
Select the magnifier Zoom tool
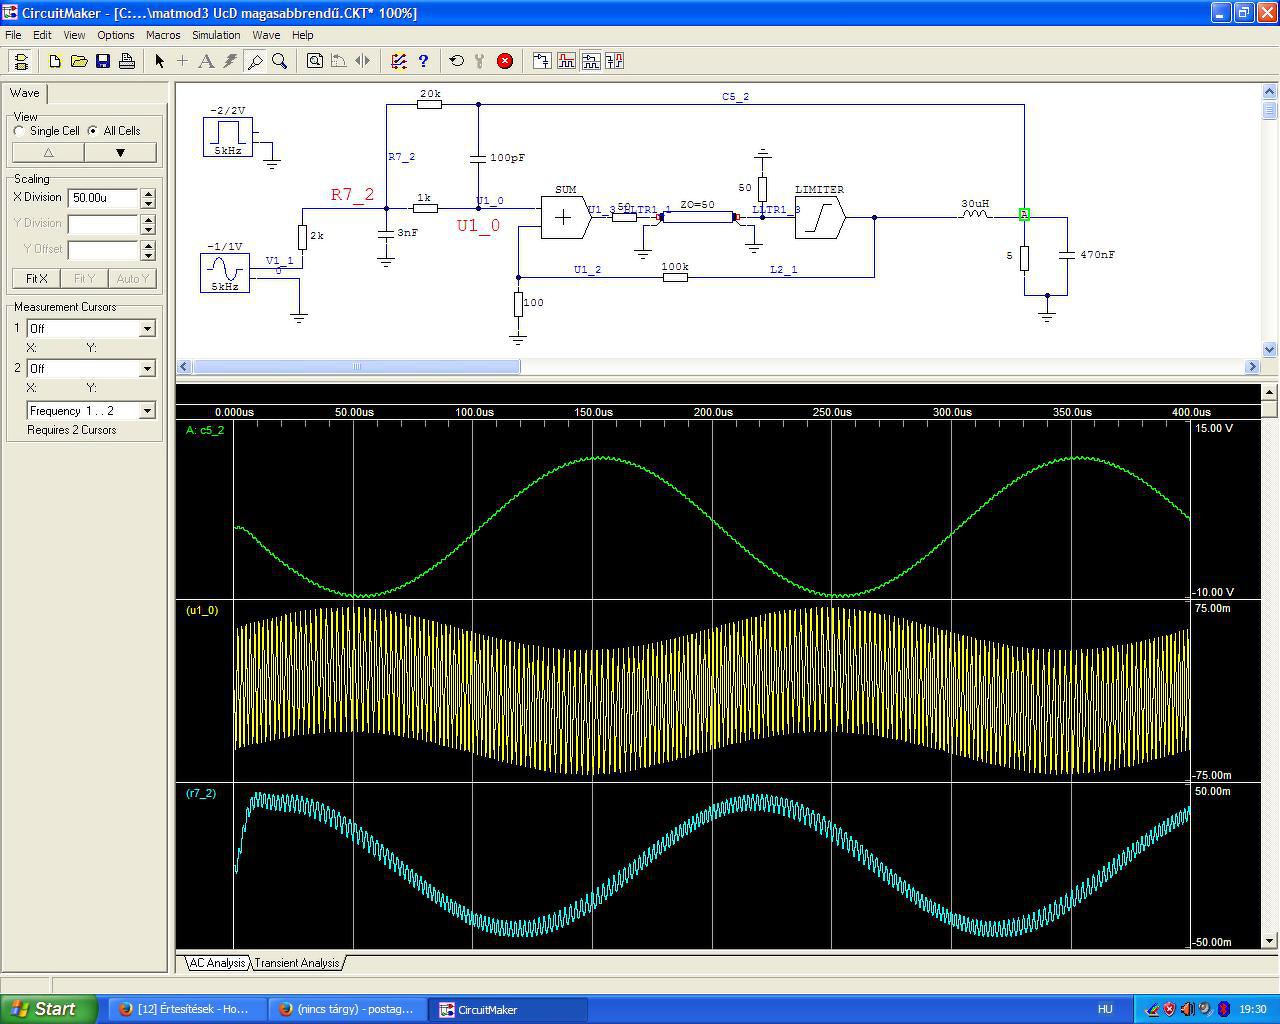[280, 61]
